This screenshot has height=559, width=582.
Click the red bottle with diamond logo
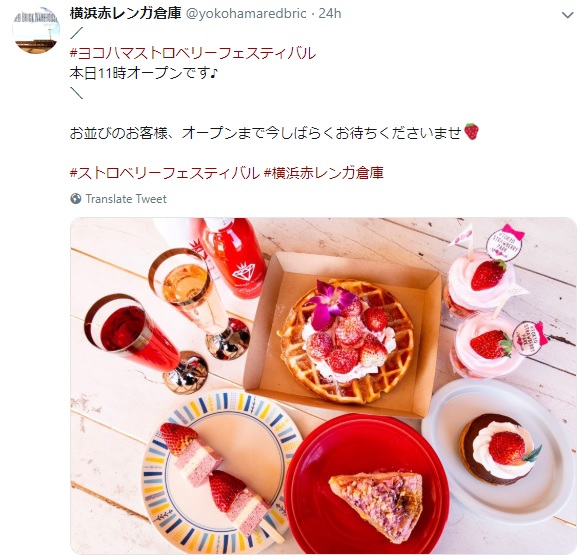coord(236,257)
